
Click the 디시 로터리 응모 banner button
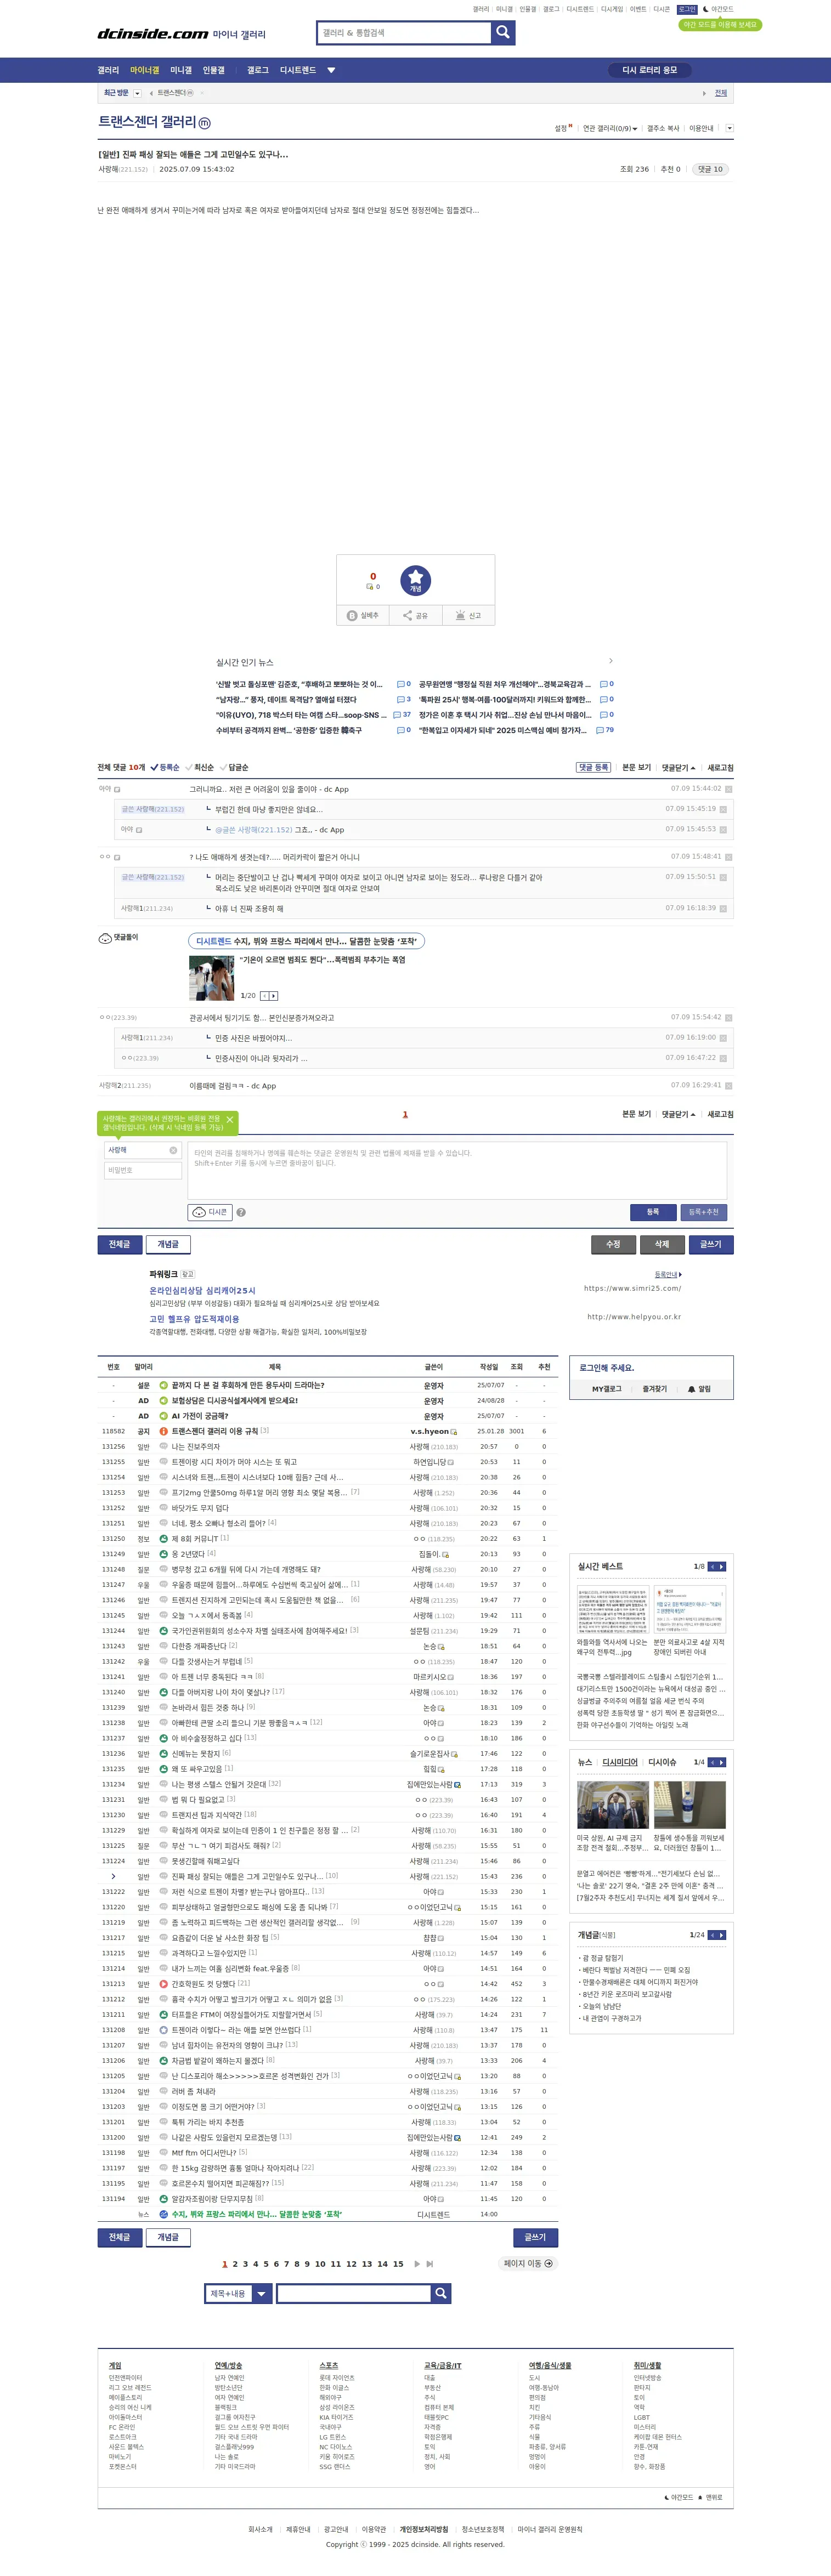click(x=649, y=70)
